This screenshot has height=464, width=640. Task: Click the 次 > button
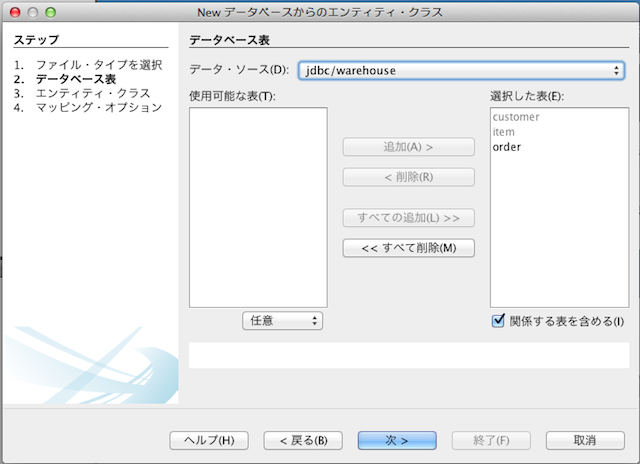point(397,440)
